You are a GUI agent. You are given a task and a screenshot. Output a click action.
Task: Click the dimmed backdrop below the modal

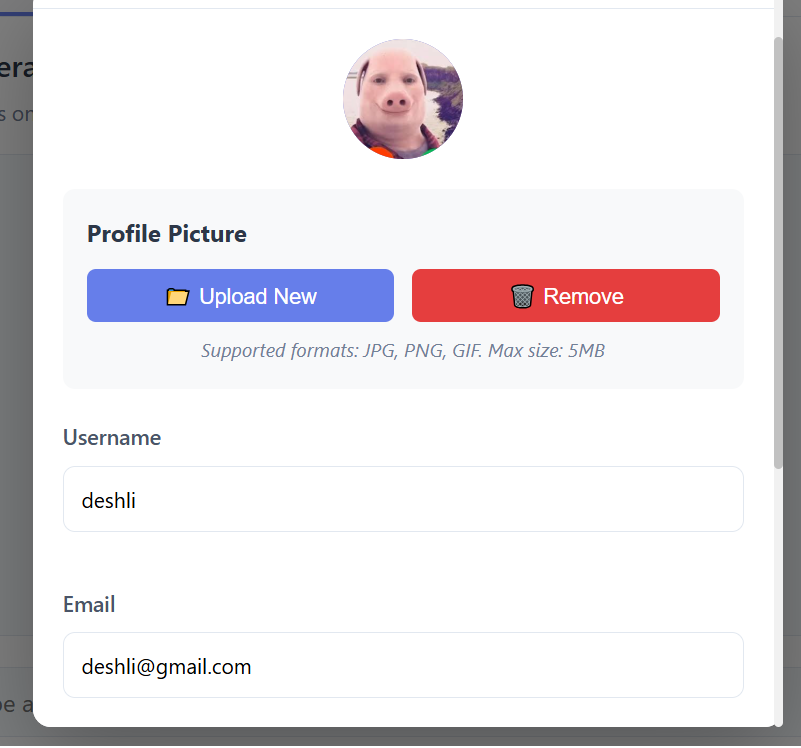point(398,737)
